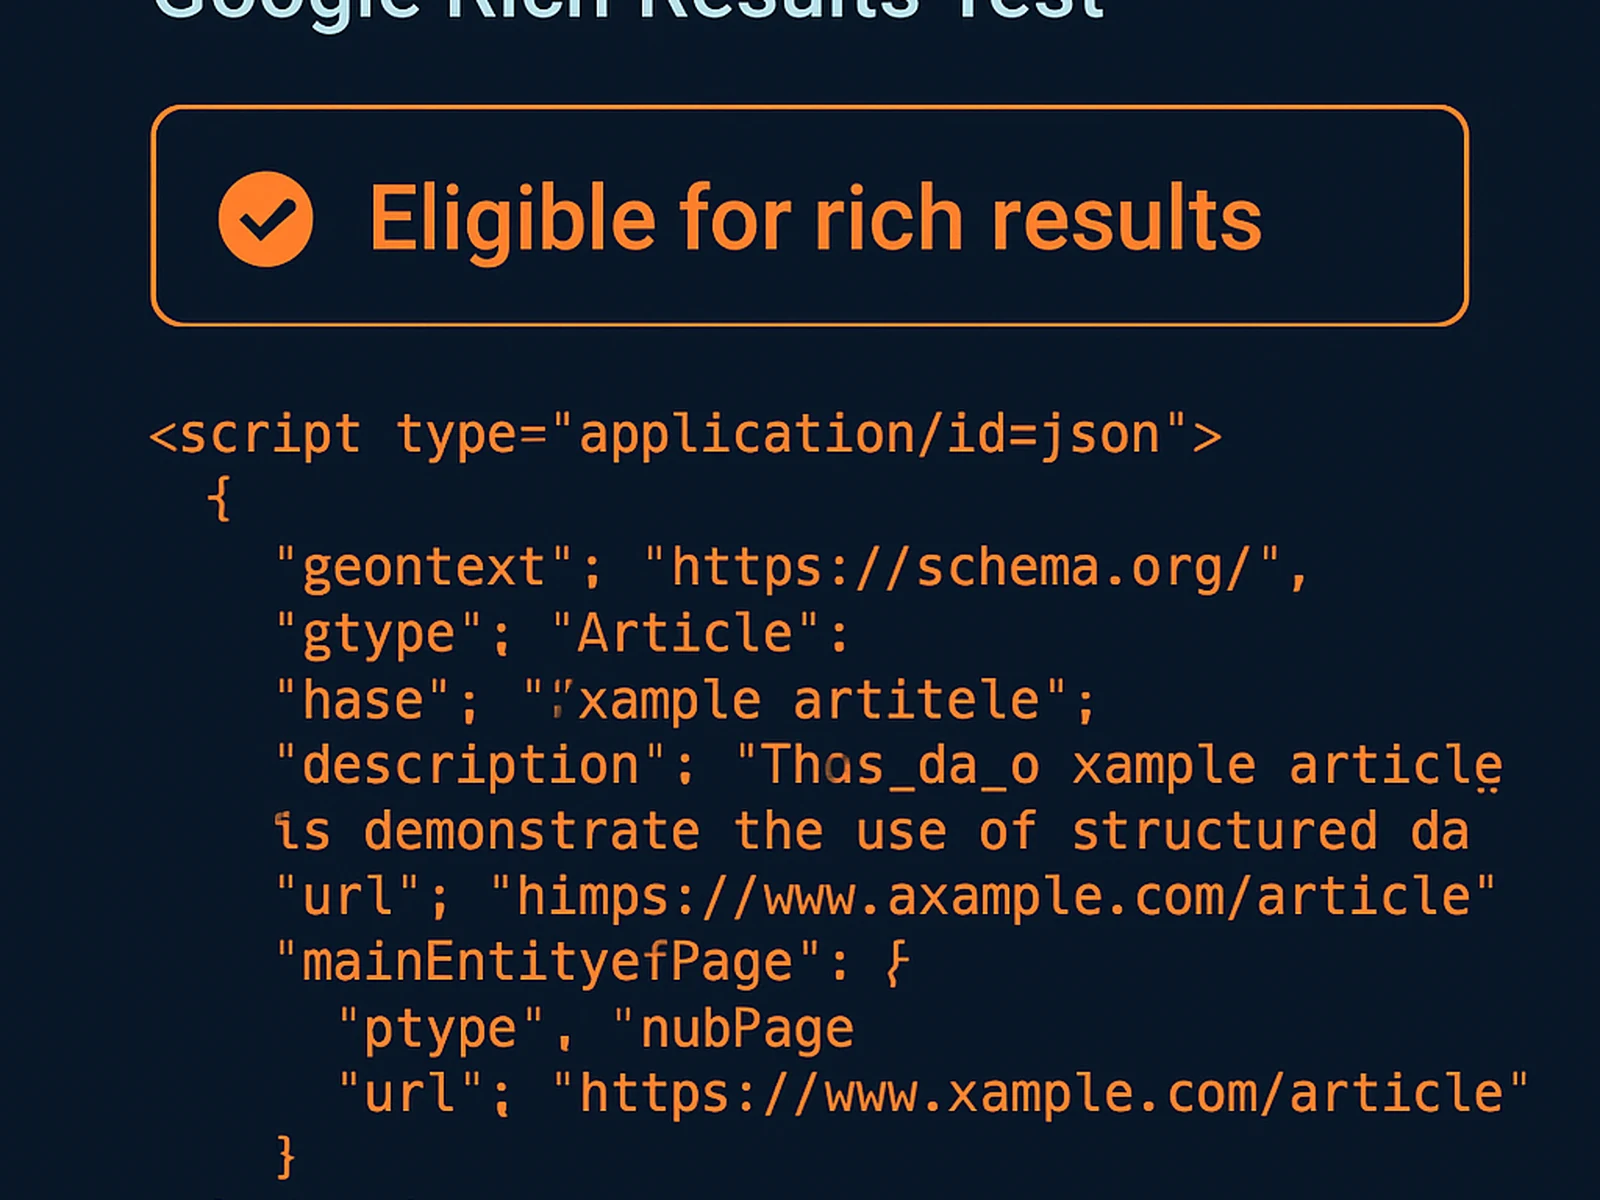Click the "geontext" schema.org line
The image size is (1600, 1200).
pos(792,567)
